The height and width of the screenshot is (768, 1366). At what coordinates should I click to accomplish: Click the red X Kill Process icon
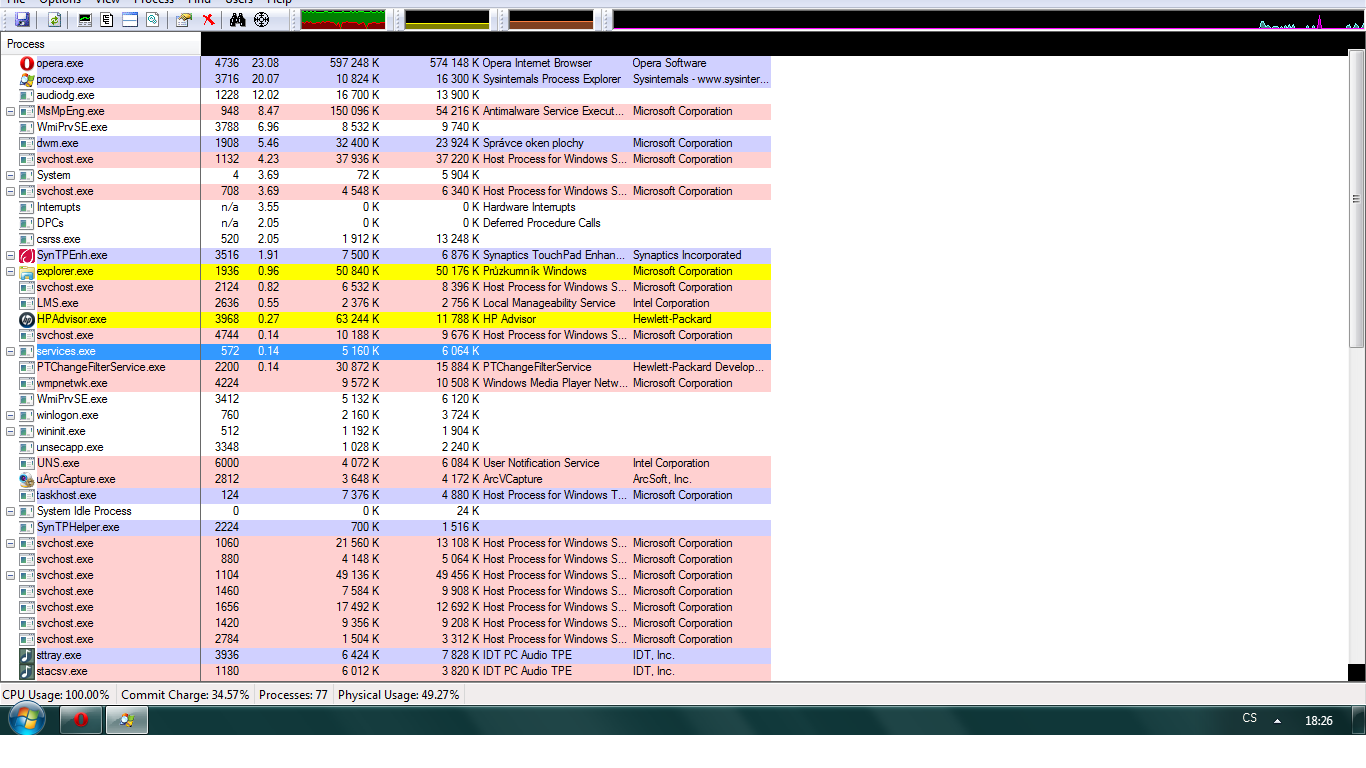(x=208, y=20)
